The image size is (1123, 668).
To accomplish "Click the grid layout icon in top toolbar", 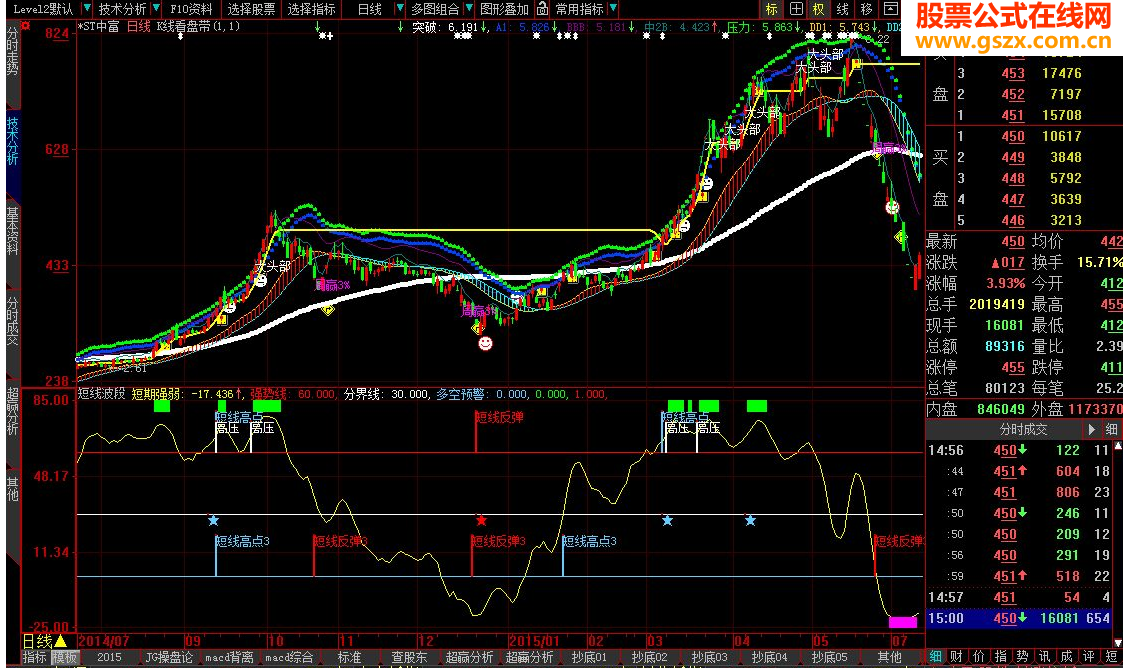I will pos(794,9).
